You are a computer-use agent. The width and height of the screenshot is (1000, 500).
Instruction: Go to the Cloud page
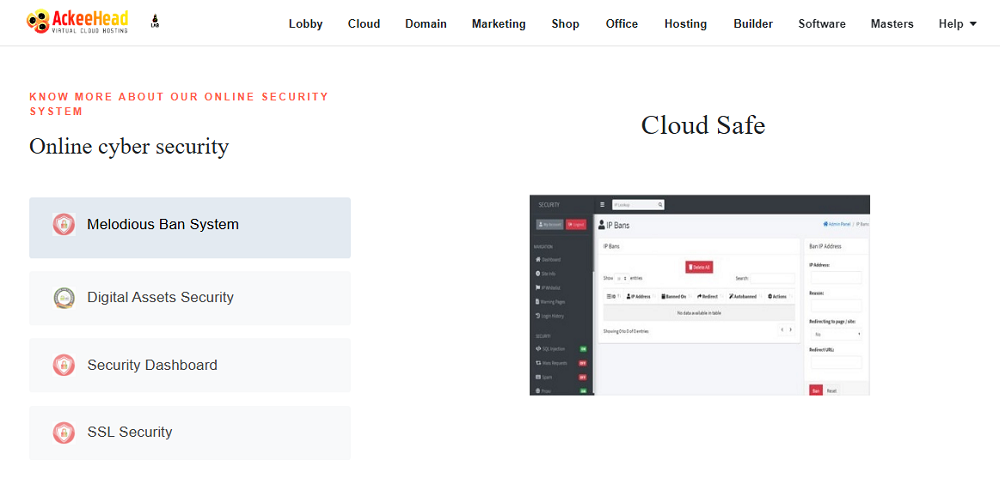coord(364,24)
